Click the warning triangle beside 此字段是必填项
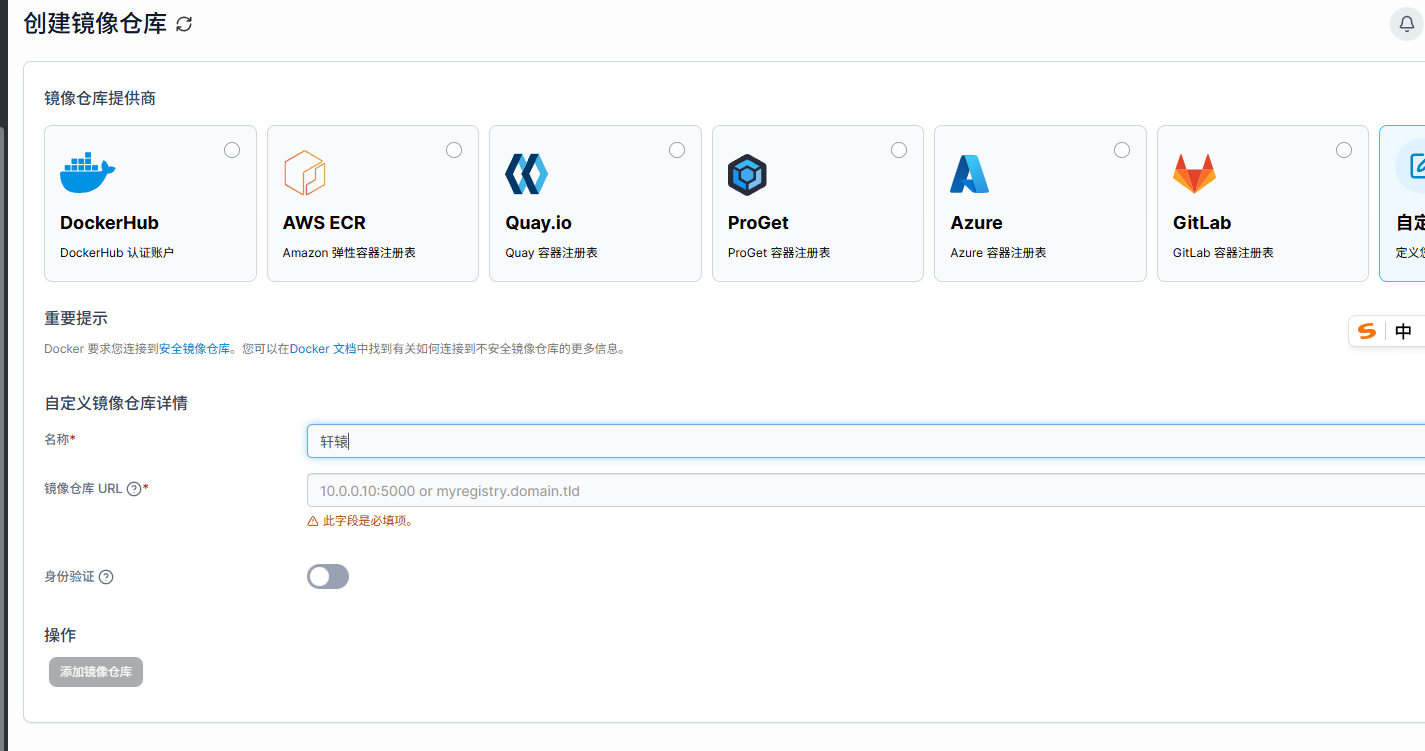 point(313,521)
